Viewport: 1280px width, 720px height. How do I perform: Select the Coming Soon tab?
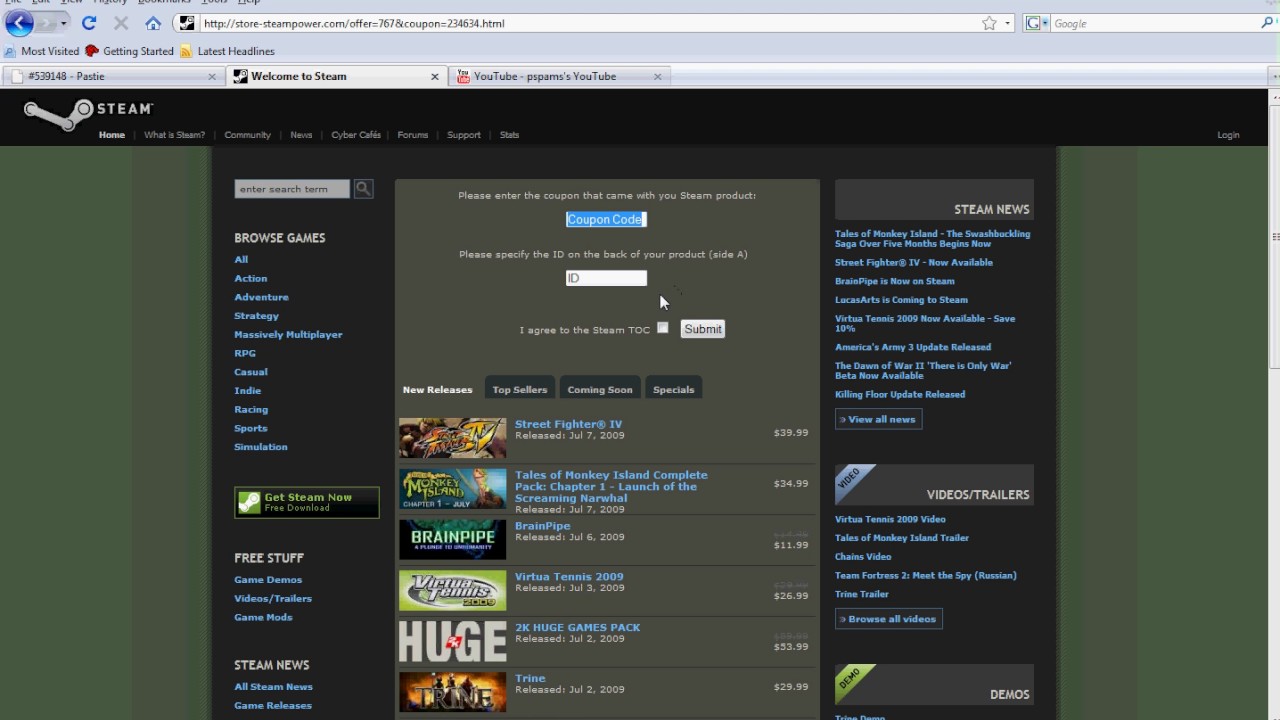coord(600,389)
